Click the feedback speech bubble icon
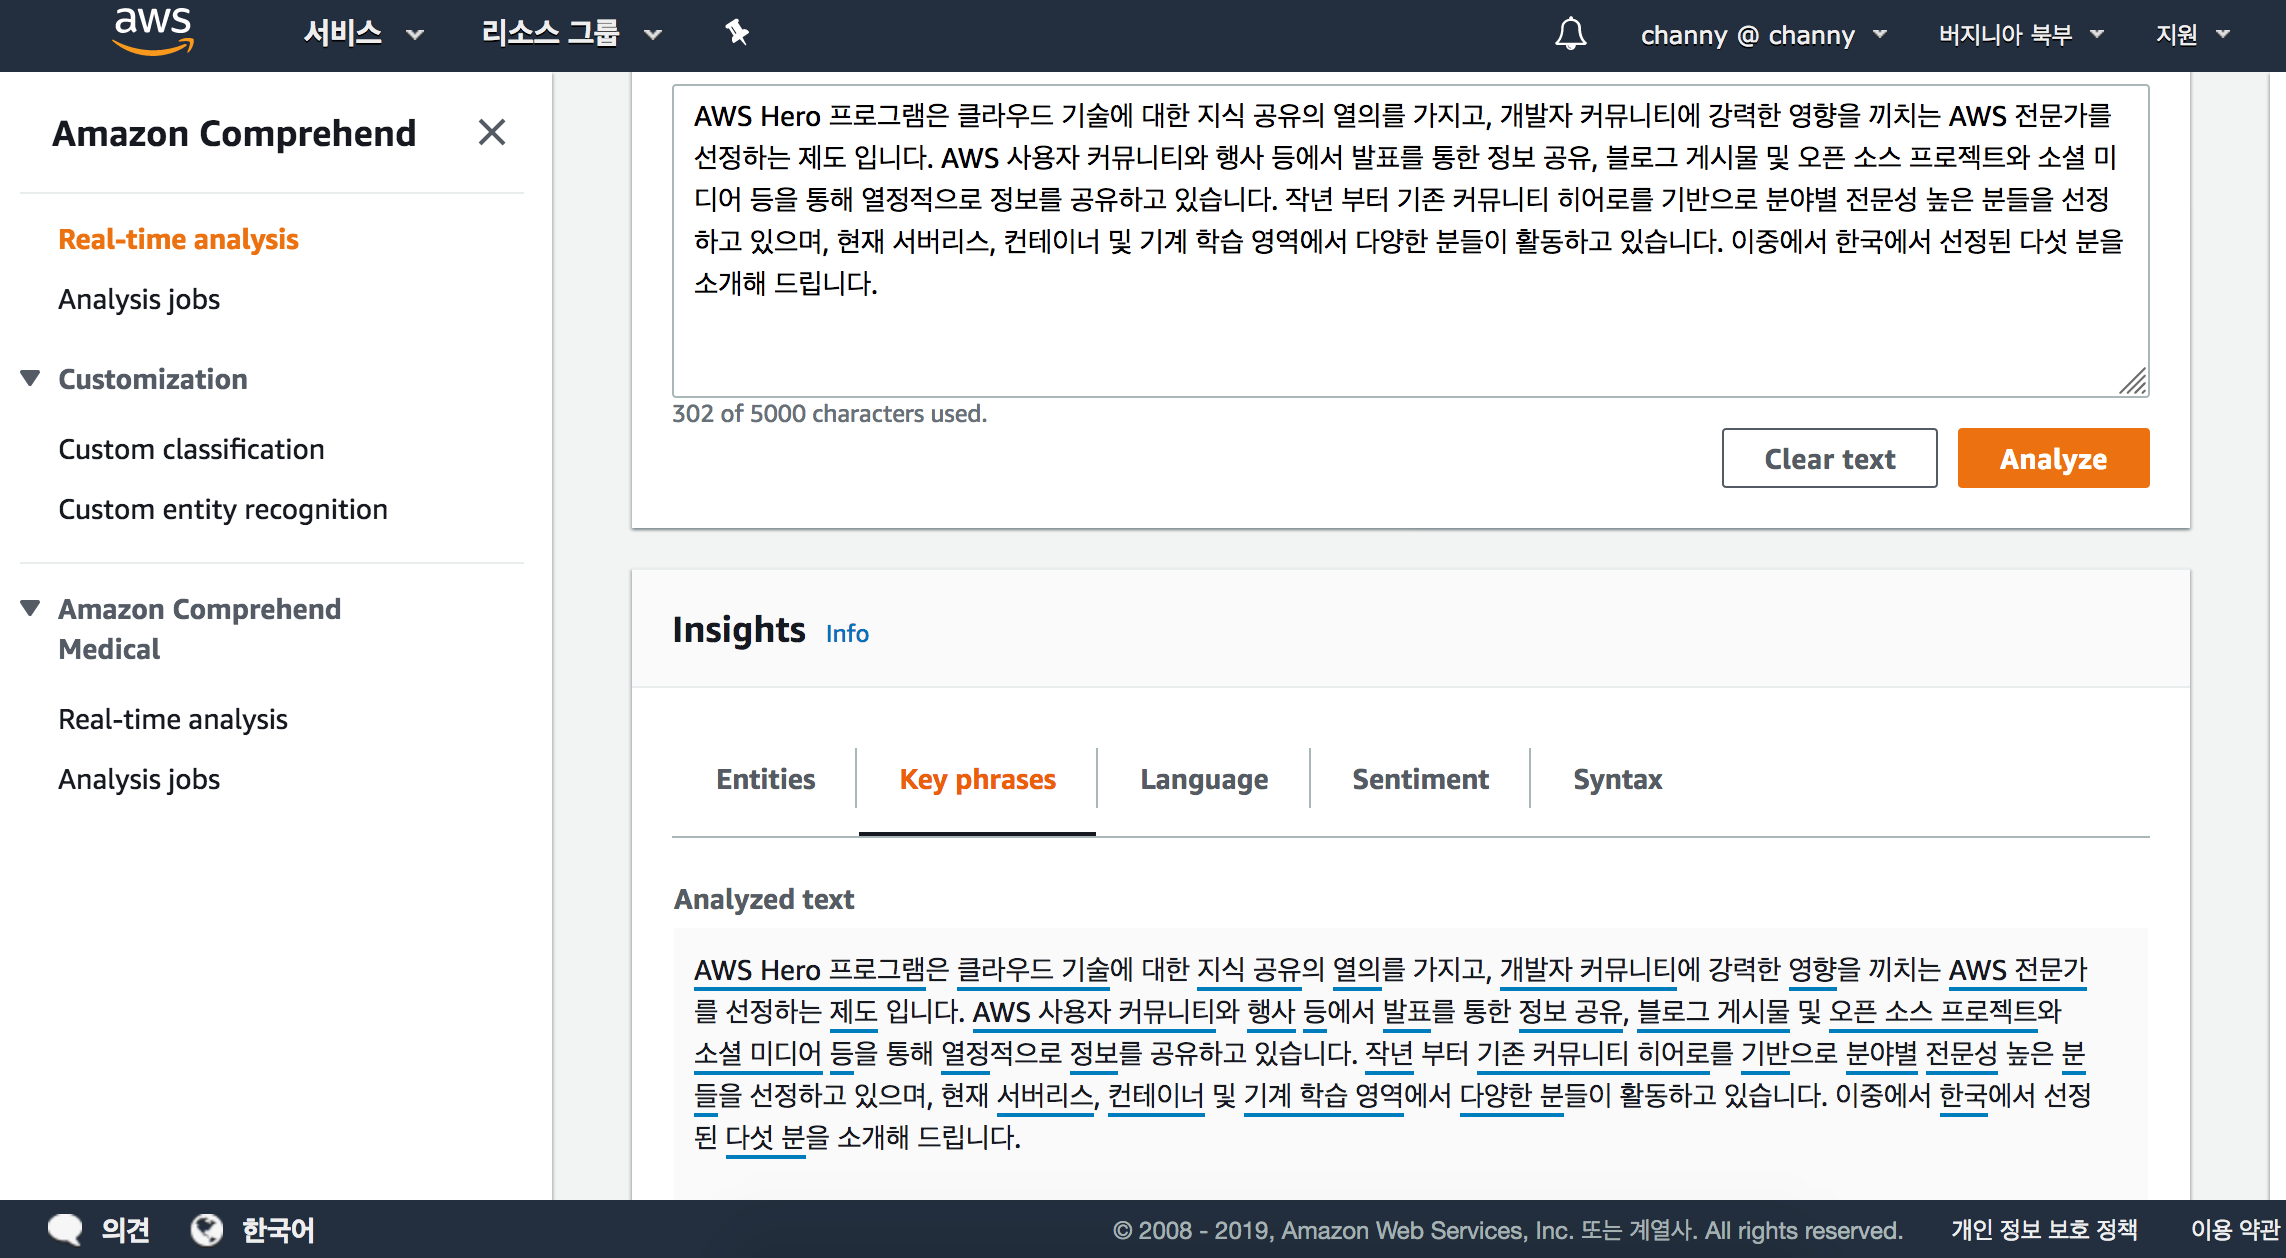This screenshot has height=1258, width=2286. (x=66, y=1229)
